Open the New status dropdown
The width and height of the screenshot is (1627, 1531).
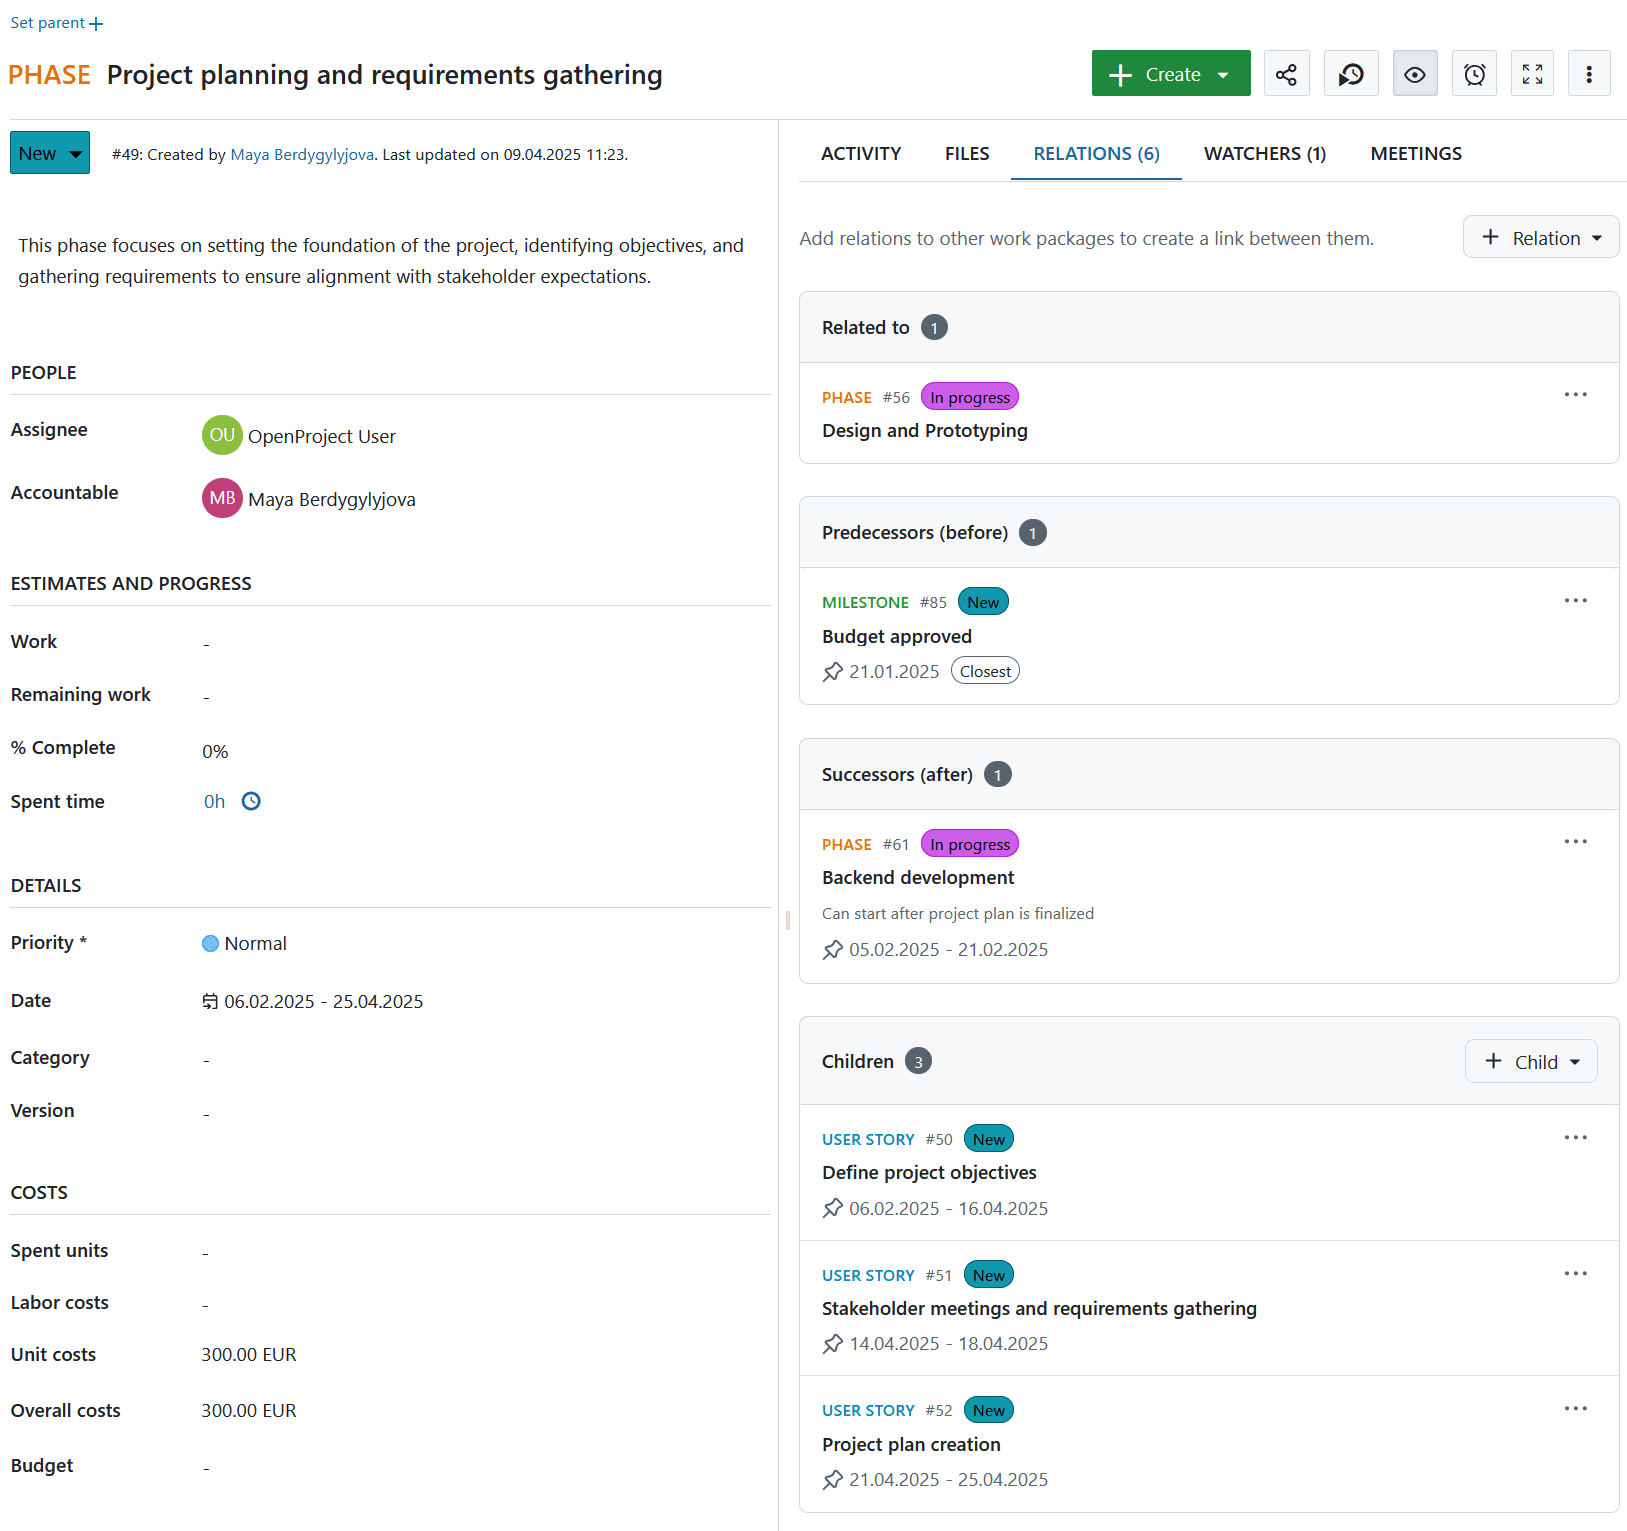(x=49, y=152)
